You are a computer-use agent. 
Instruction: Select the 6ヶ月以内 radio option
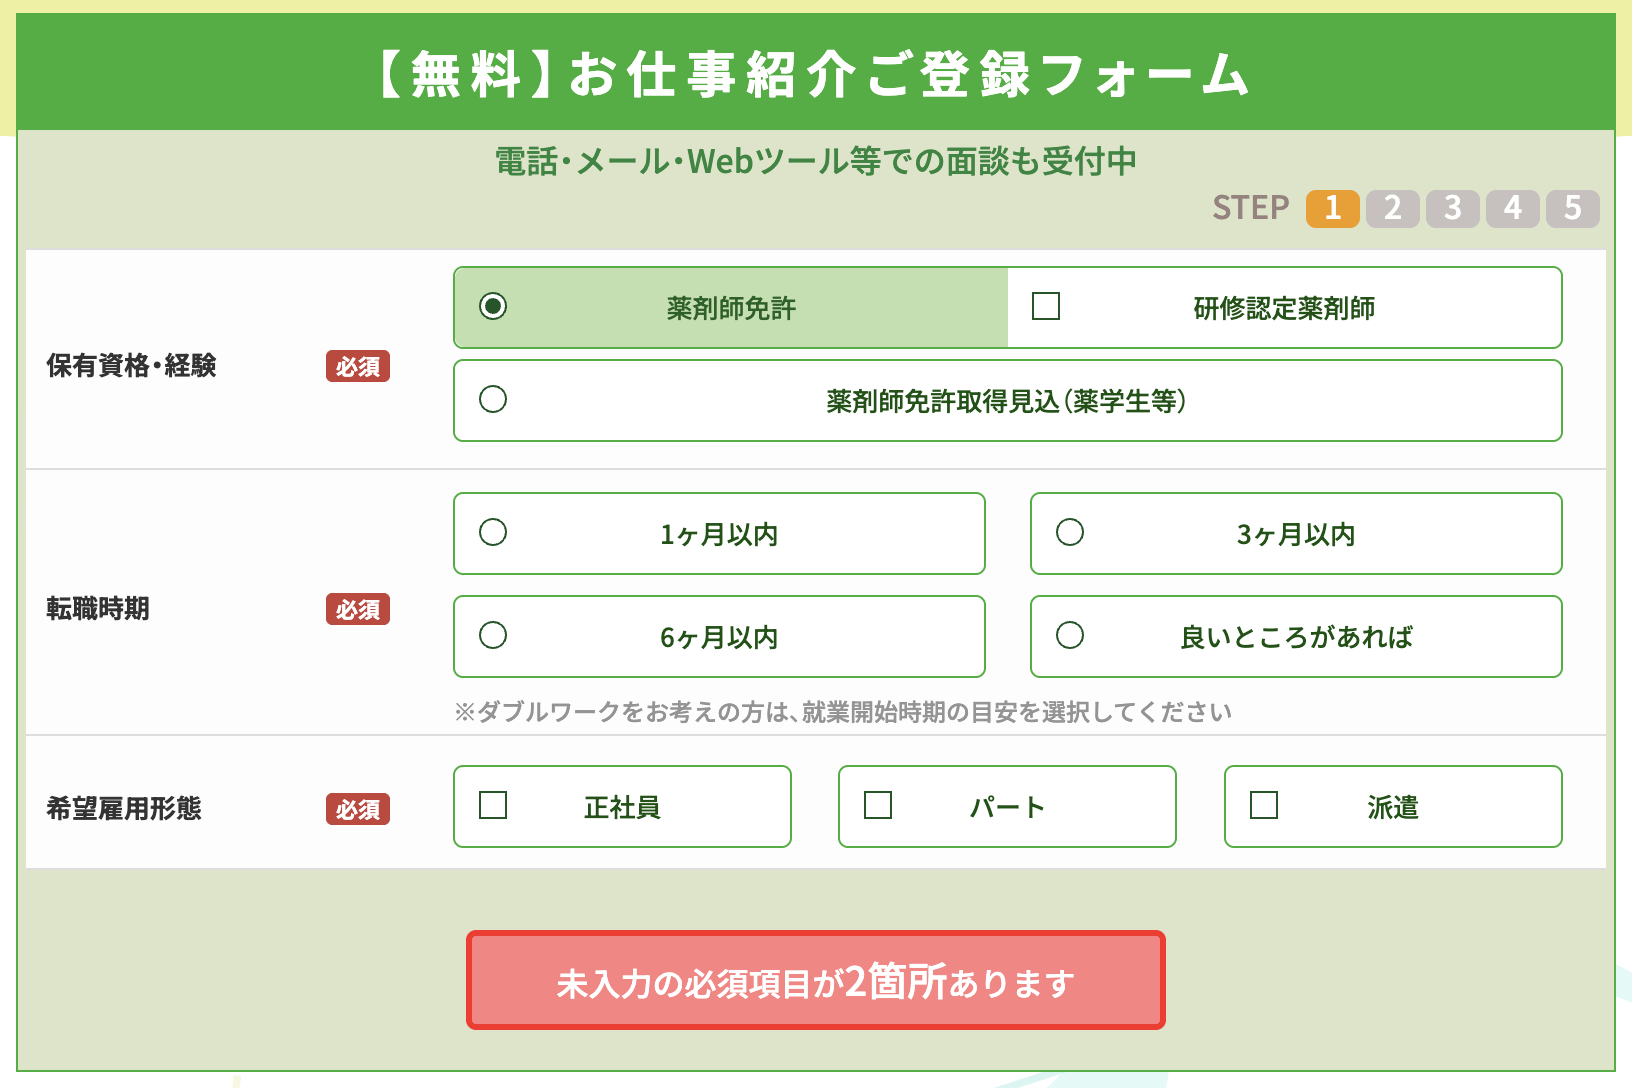click(x=493, y=635)
